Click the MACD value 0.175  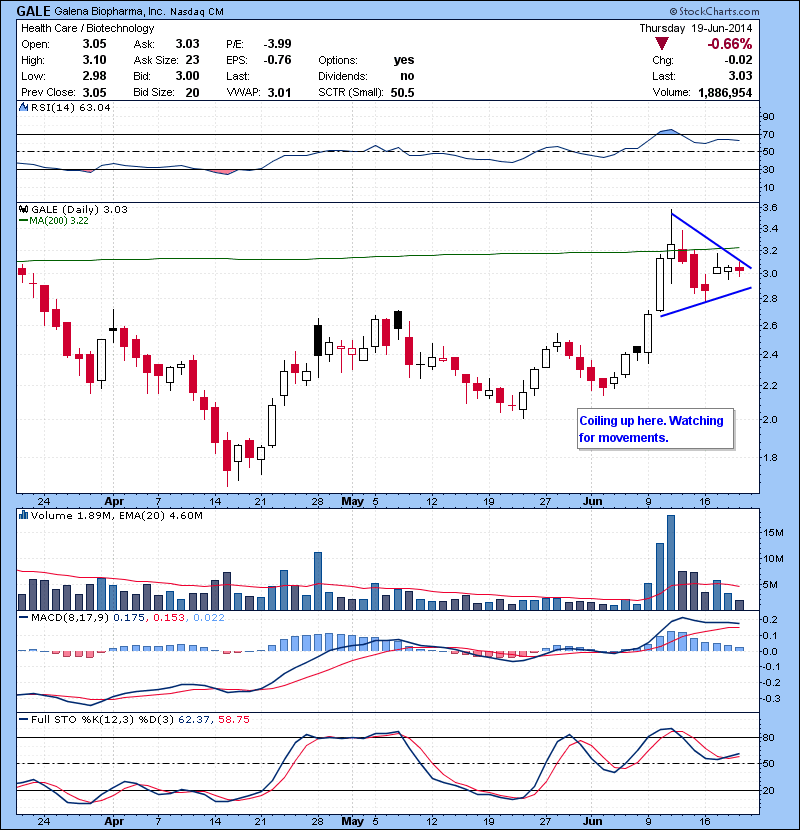point(129,618)
